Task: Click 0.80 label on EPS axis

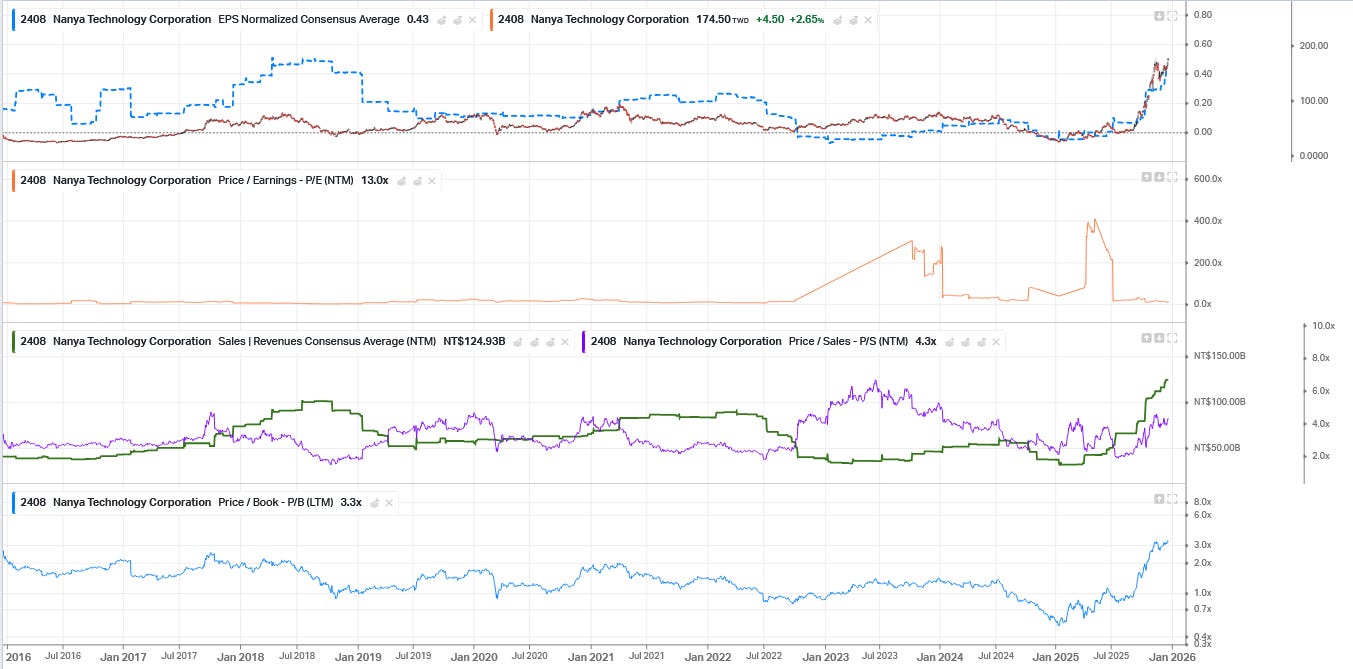Action: pyautogui.click(x=1203, y=15)
